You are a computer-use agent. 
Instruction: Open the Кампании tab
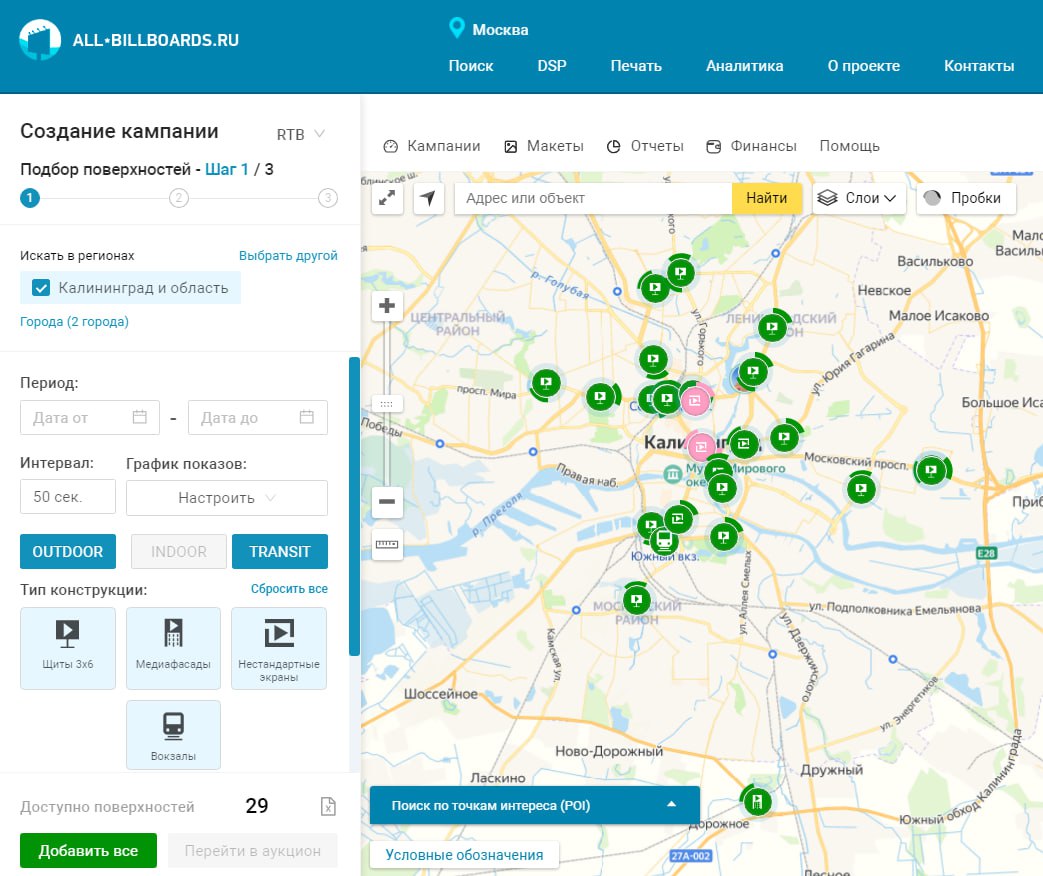[x=432, y=146]
